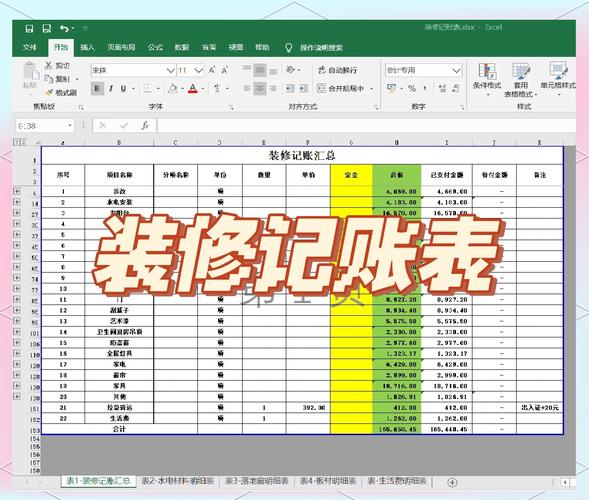This screenshot has height=500, width=589.
Task: Open the Merge and Center dropdown arrow
Action: (x=372, y=89)
